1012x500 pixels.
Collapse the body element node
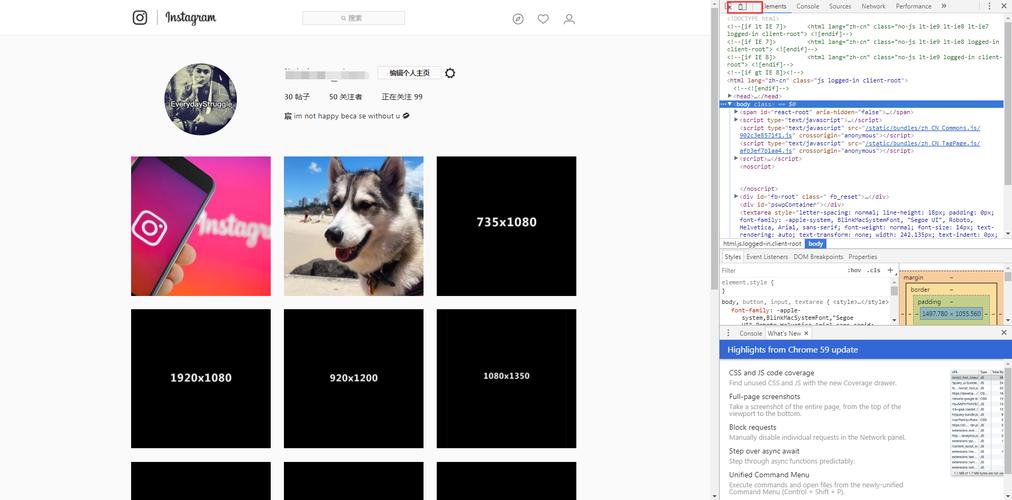[x=730, y=104]
